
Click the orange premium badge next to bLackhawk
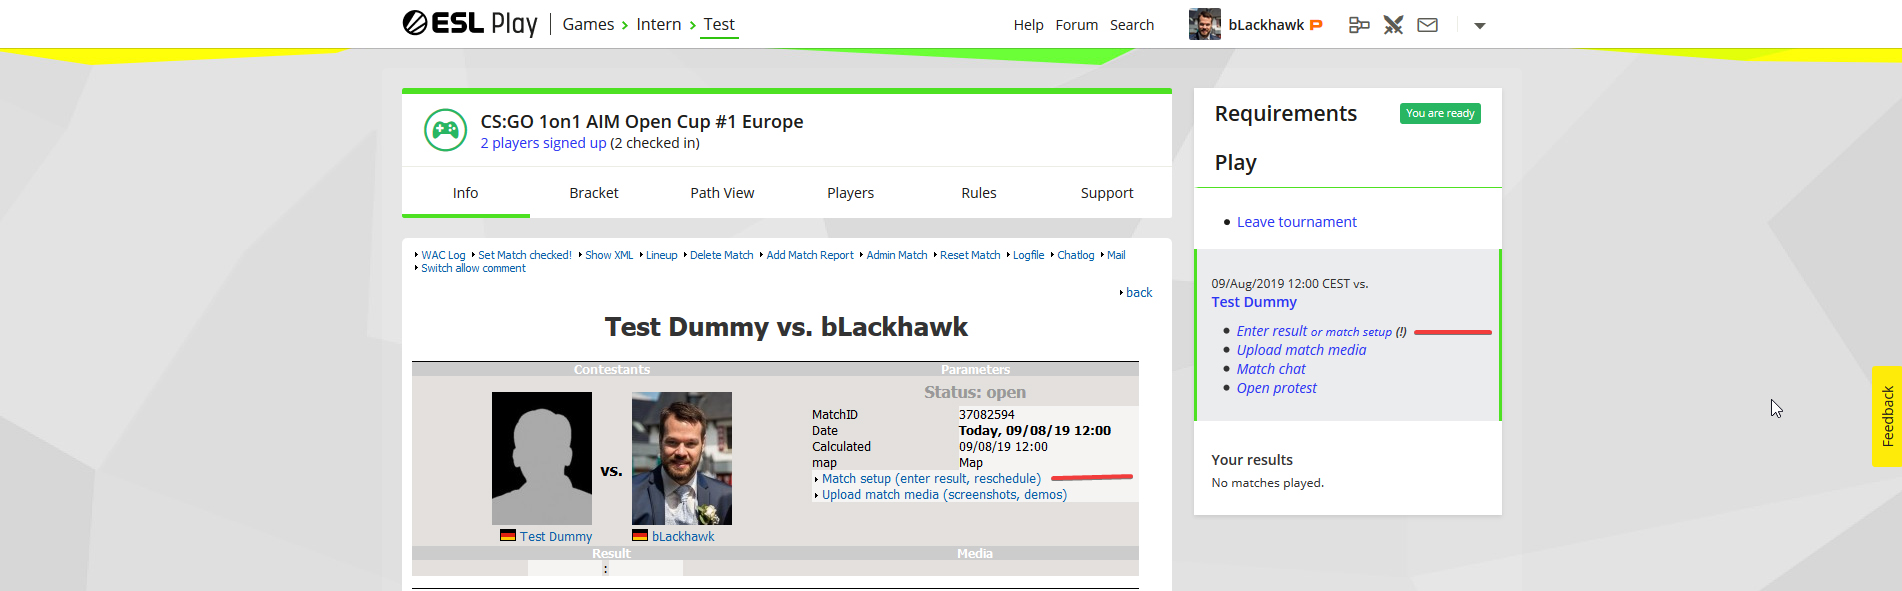(1316, 25)
